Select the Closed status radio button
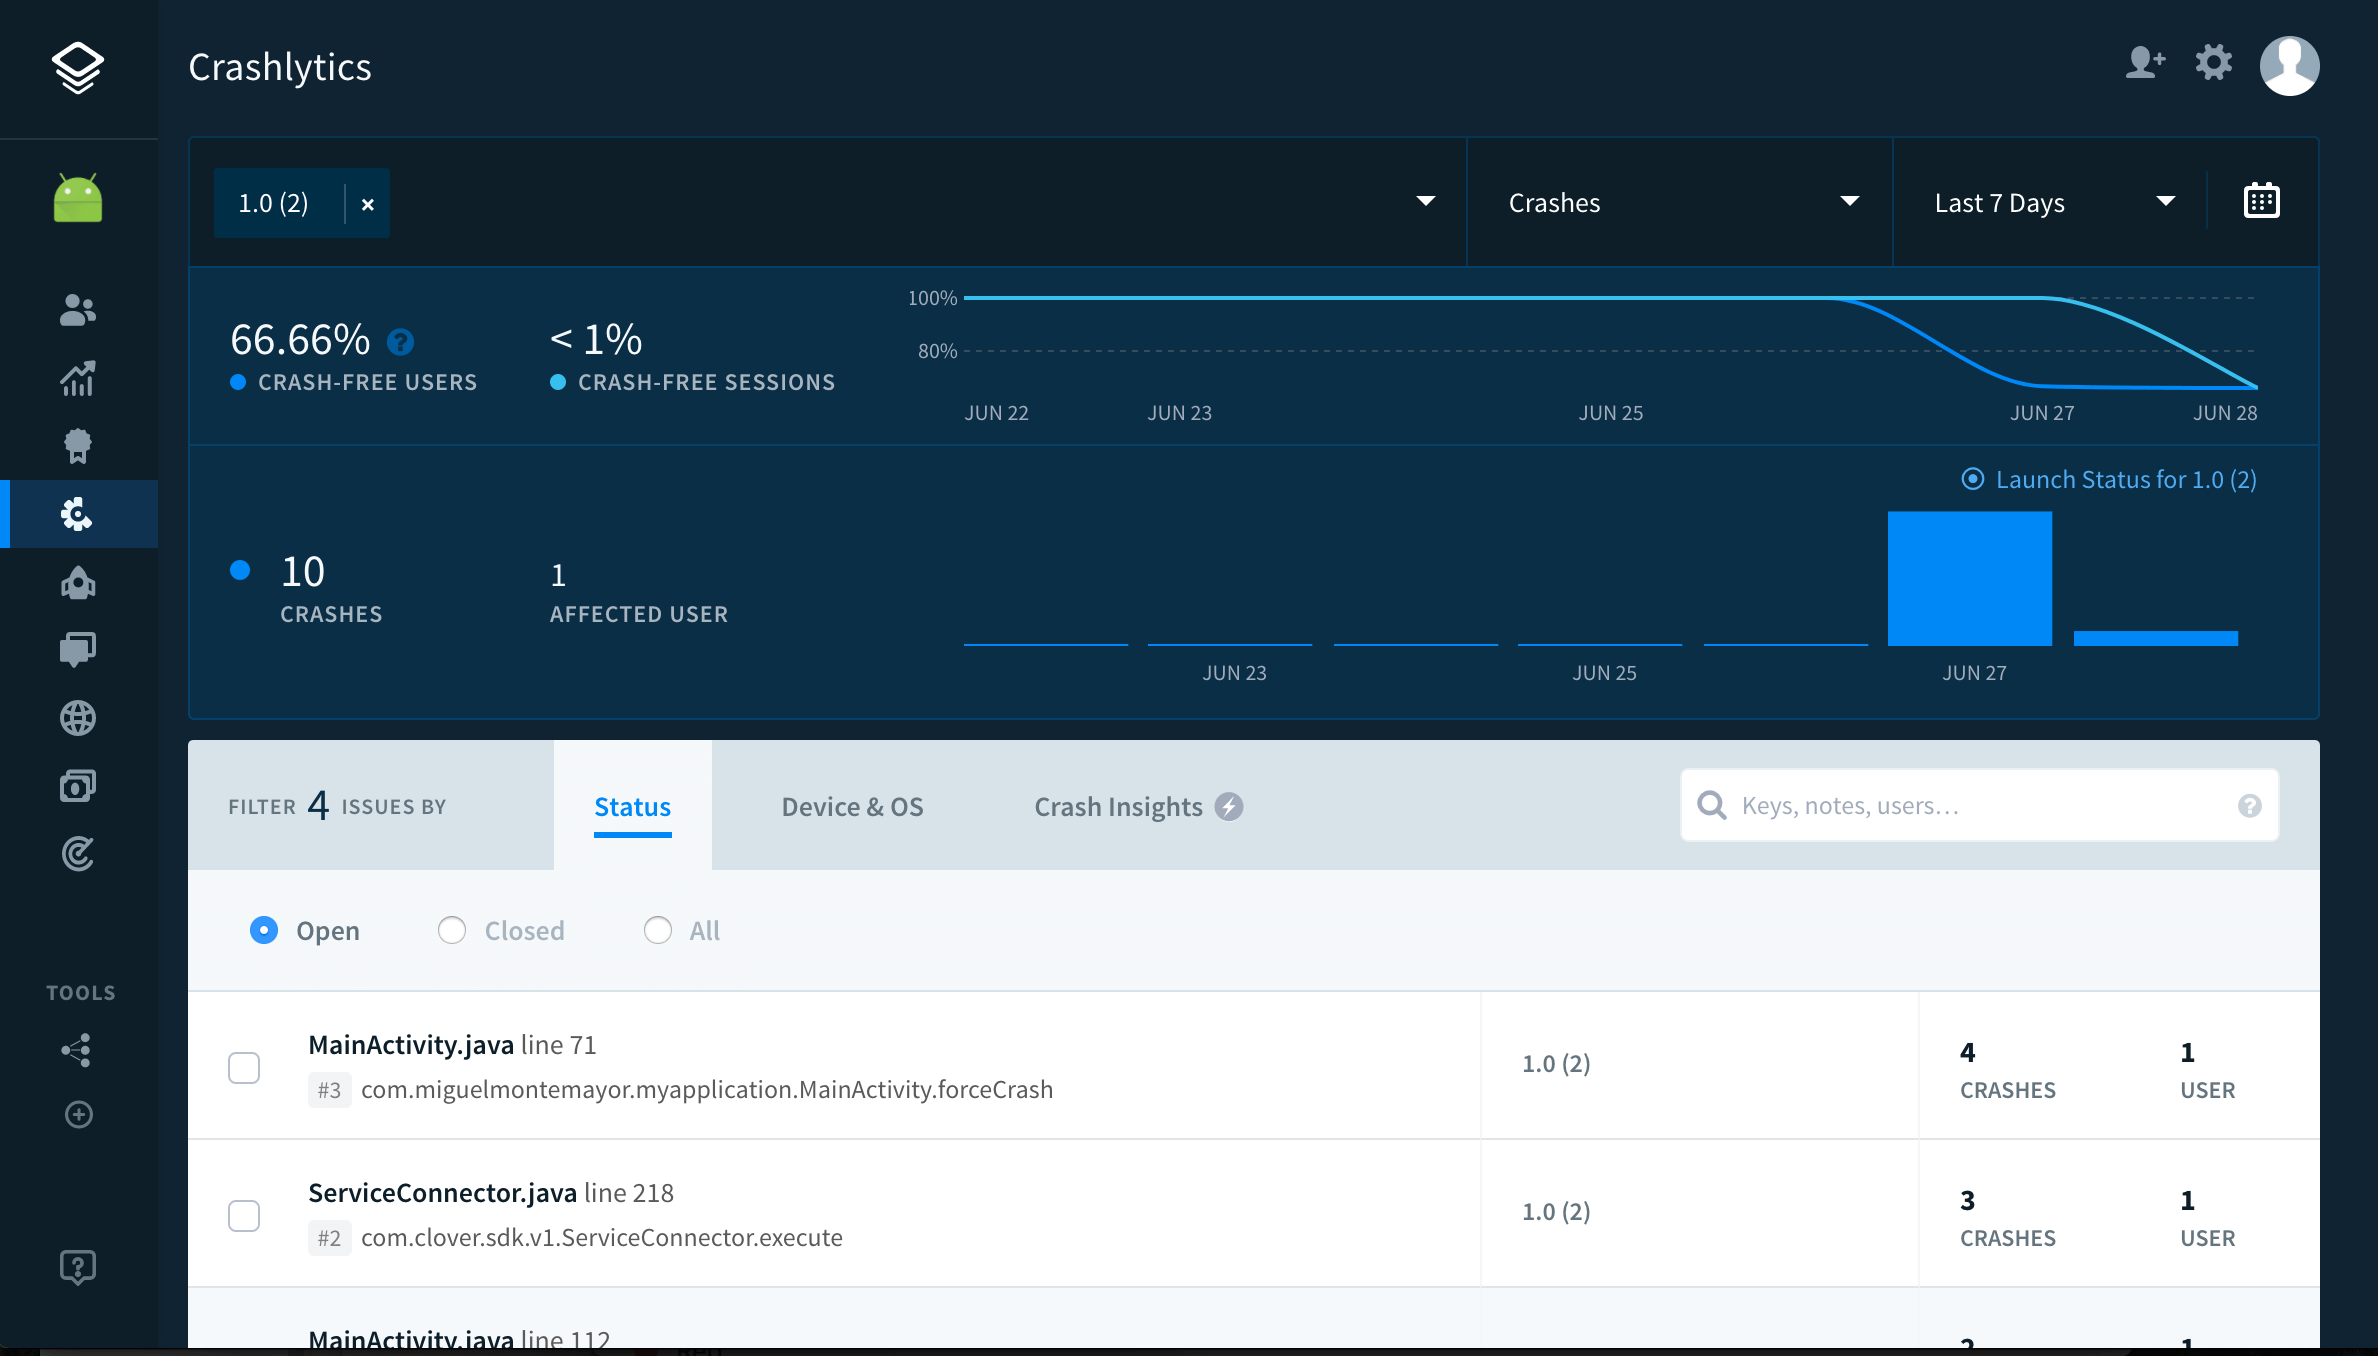This screenshot has height=1356, width=2378. coord(452,930)
